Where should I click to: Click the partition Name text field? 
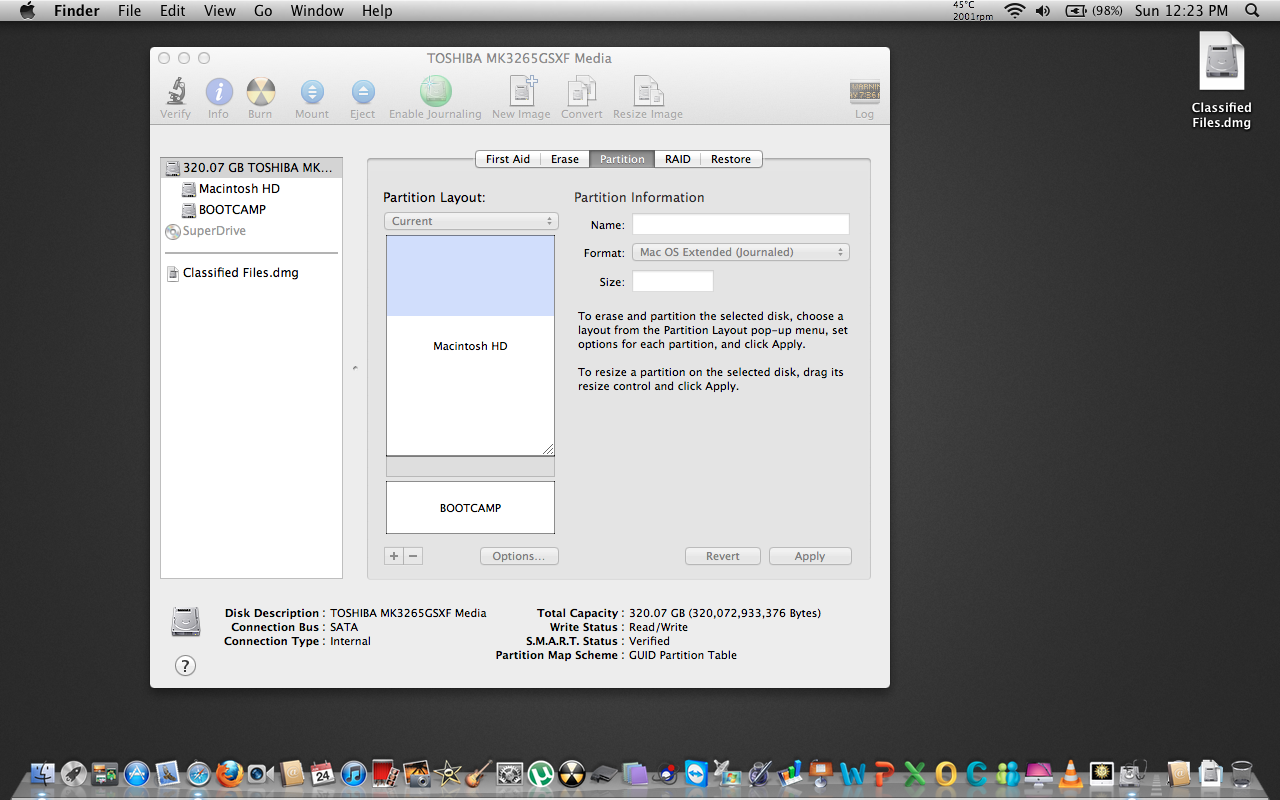[x=741, y=225]
